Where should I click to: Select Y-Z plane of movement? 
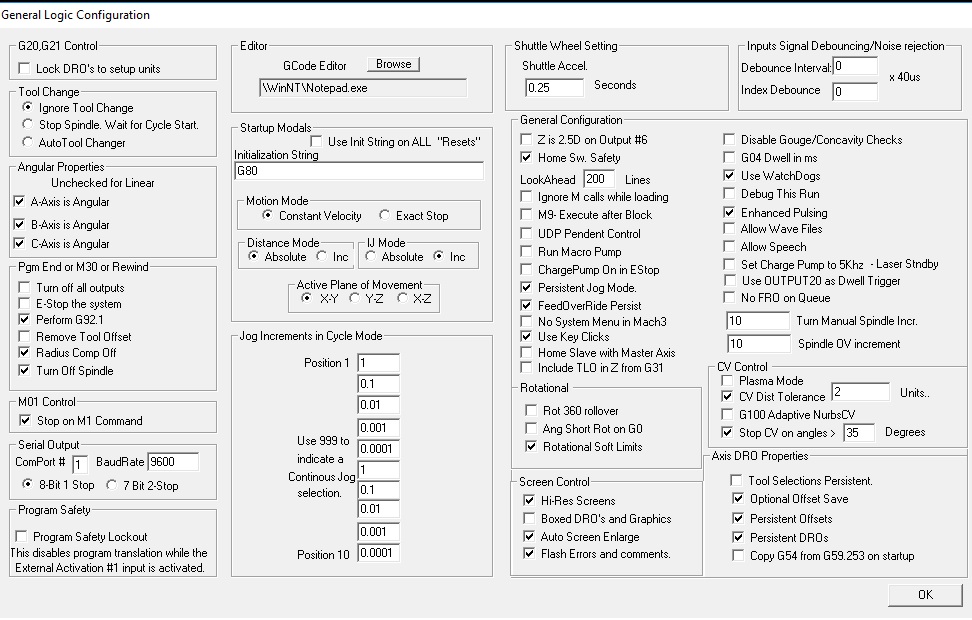coord(355,298)
